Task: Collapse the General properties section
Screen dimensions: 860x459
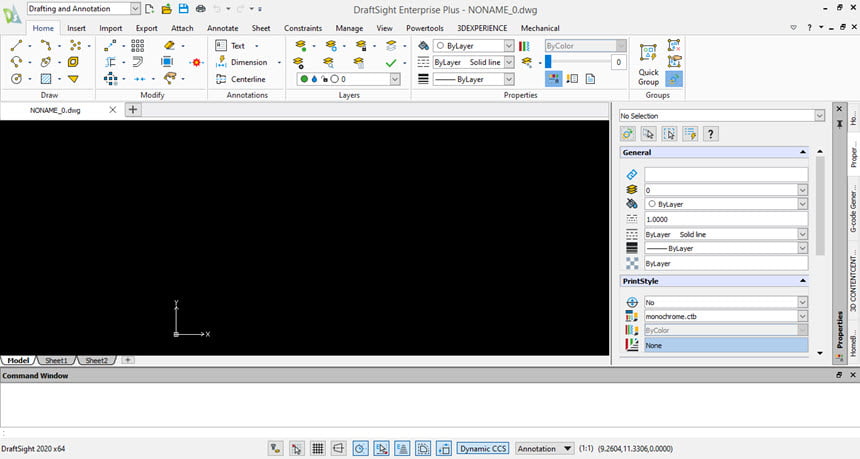Action: [803, 152]
